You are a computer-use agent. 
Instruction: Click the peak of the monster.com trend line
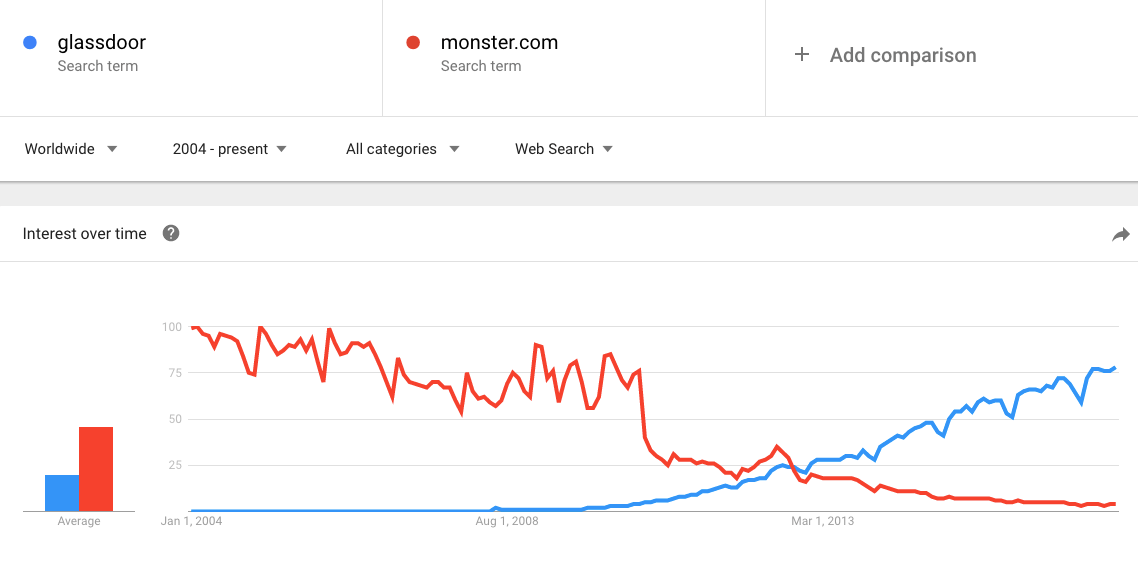pos(194,327)
